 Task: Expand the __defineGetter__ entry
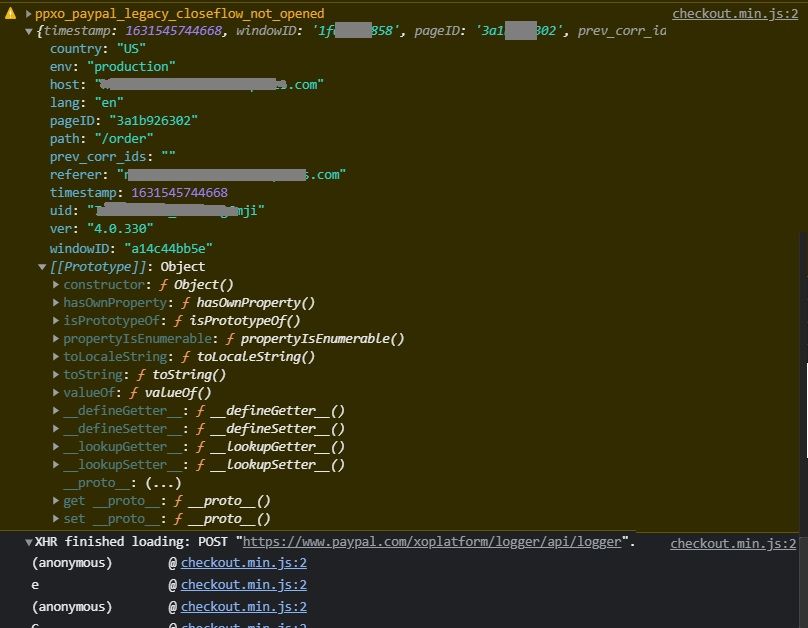point(56,411)
